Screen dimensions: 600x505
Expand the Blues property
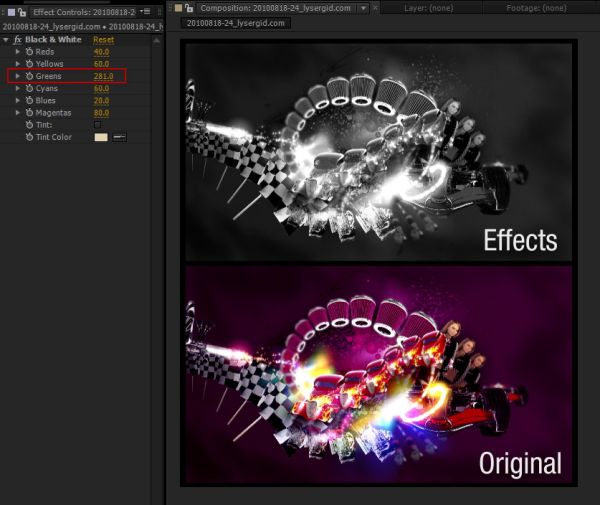coord(18,101)
